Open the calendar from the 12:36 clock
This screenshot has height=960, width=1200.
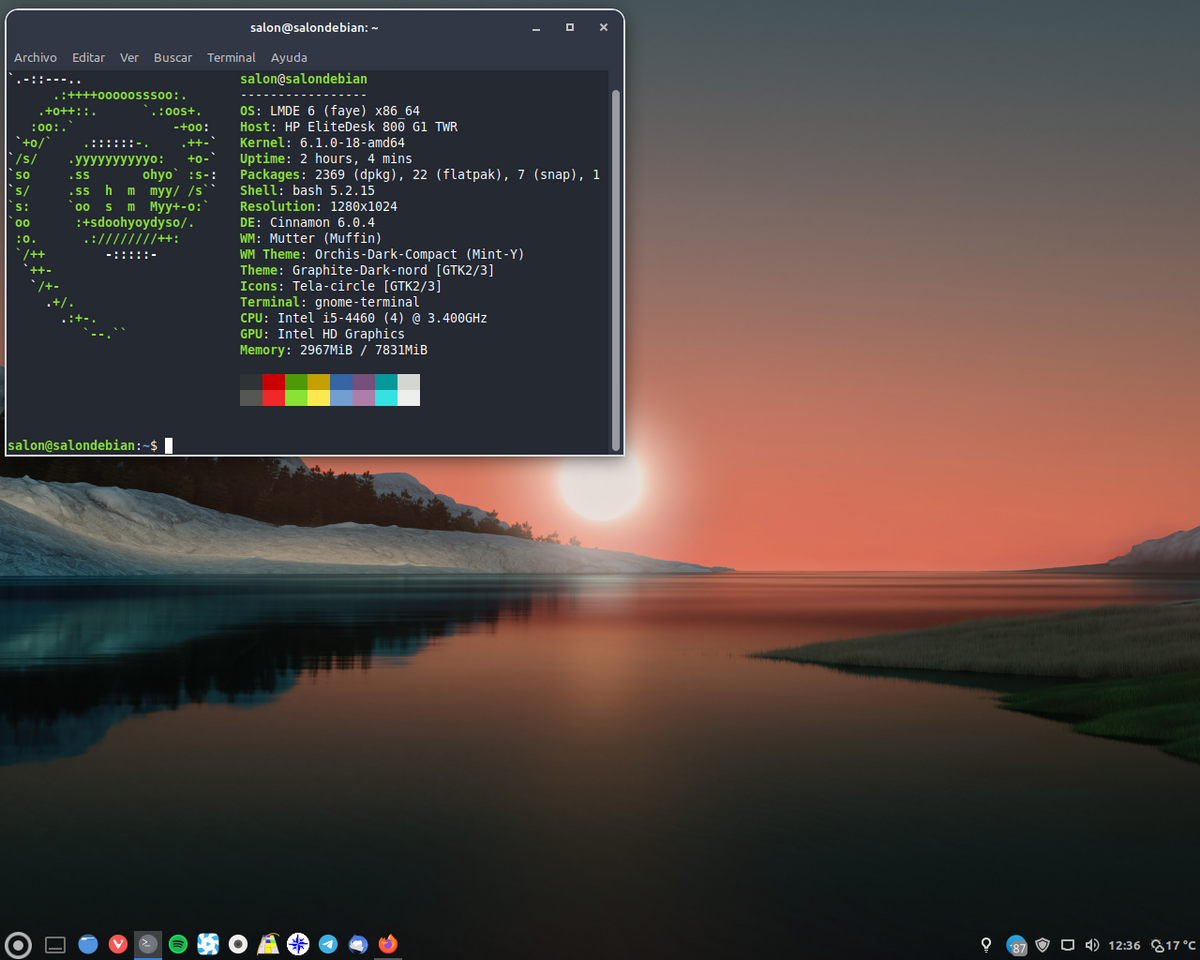pyautogui.click(x=1125, y=945)
